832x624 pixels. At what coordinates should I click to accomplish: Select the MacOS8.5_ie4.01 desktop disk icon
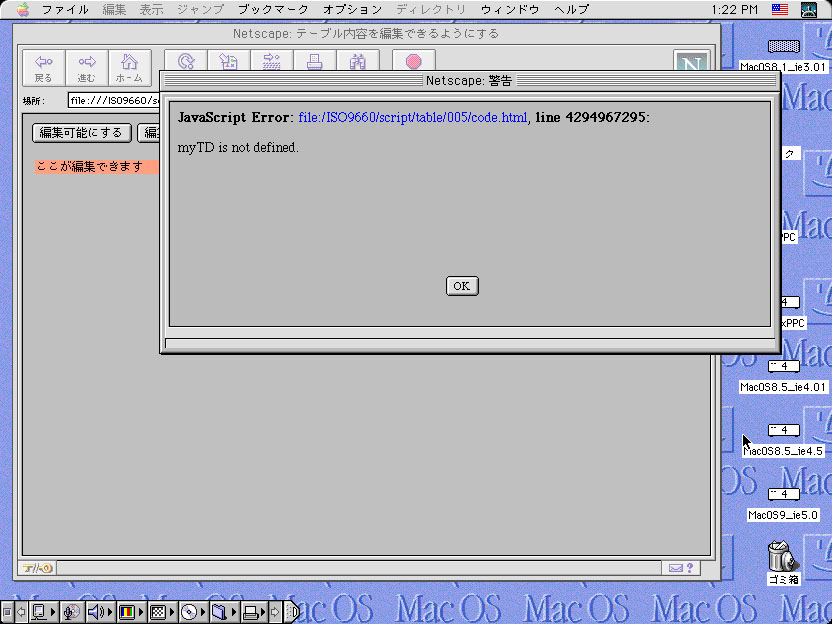click(784, 366)
